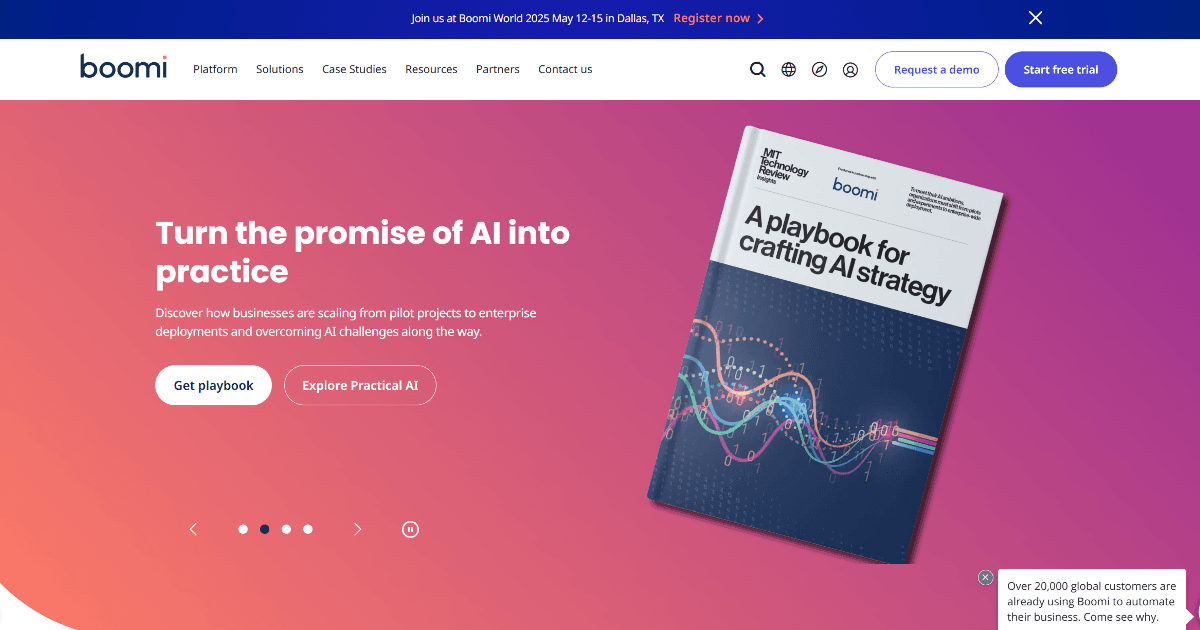
Task: Click the compass explore icon
Action: pyautogui.click(x=820, y=70)
